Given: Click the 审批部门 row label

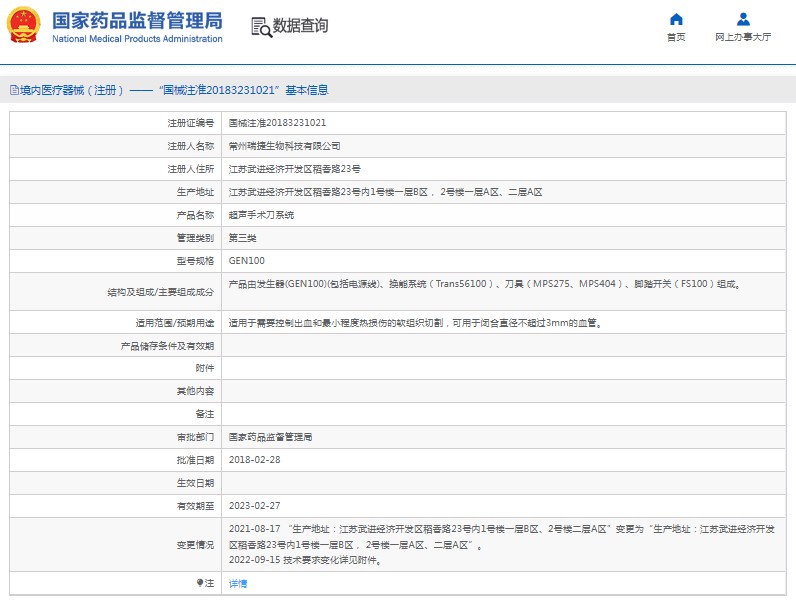Looking at the screenshot, I should click(x=195, y=437).
